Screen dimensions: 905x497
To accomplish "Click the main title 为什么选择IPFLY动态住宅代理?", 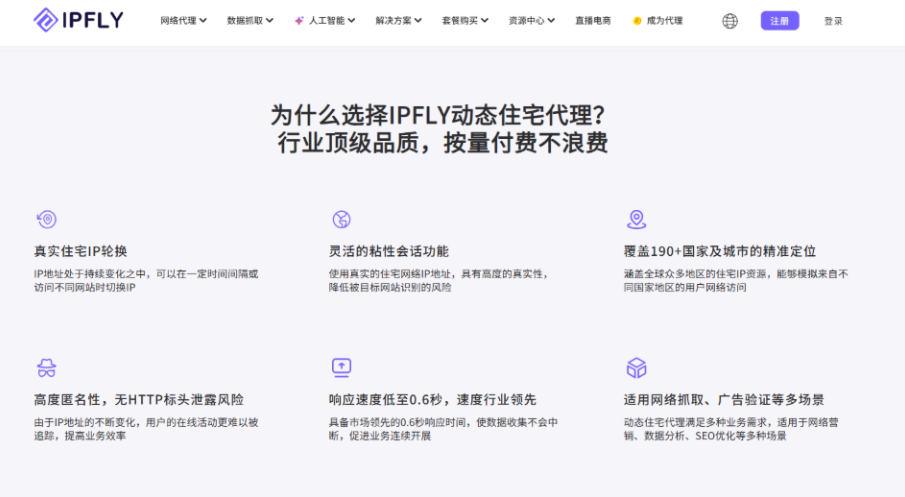I will pyautogui.click(x=437, y=115).
